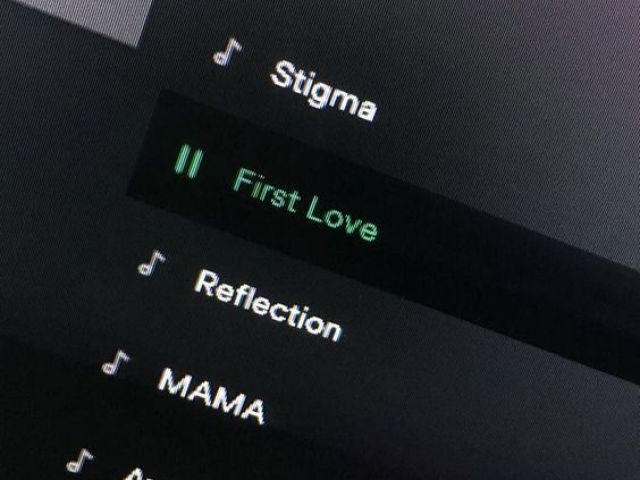Click the music note icon beside MAMA
640x480 pixels.
tap(115, 362)
